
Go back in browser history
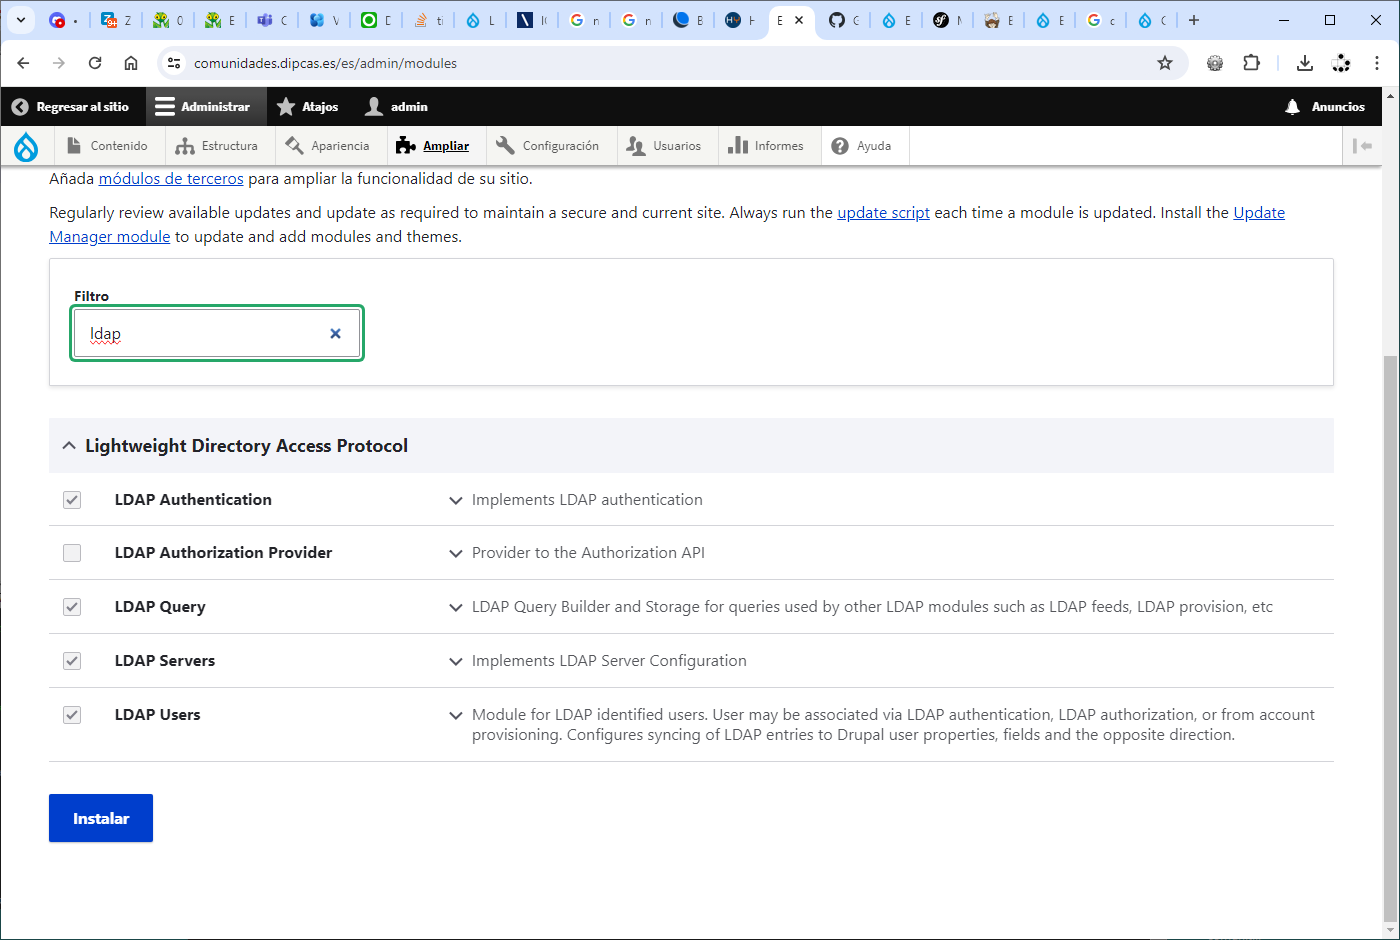(x=24, y=63)
